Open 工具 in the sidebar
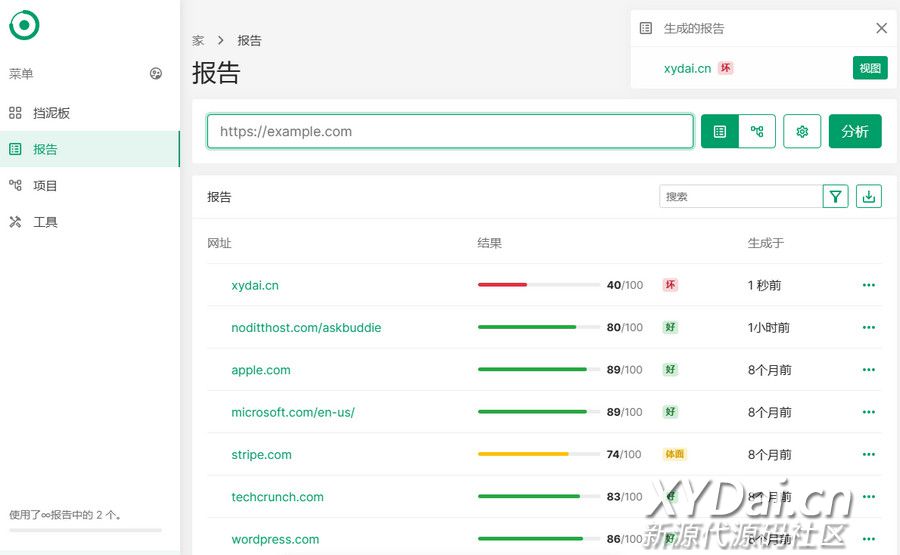 45,222
